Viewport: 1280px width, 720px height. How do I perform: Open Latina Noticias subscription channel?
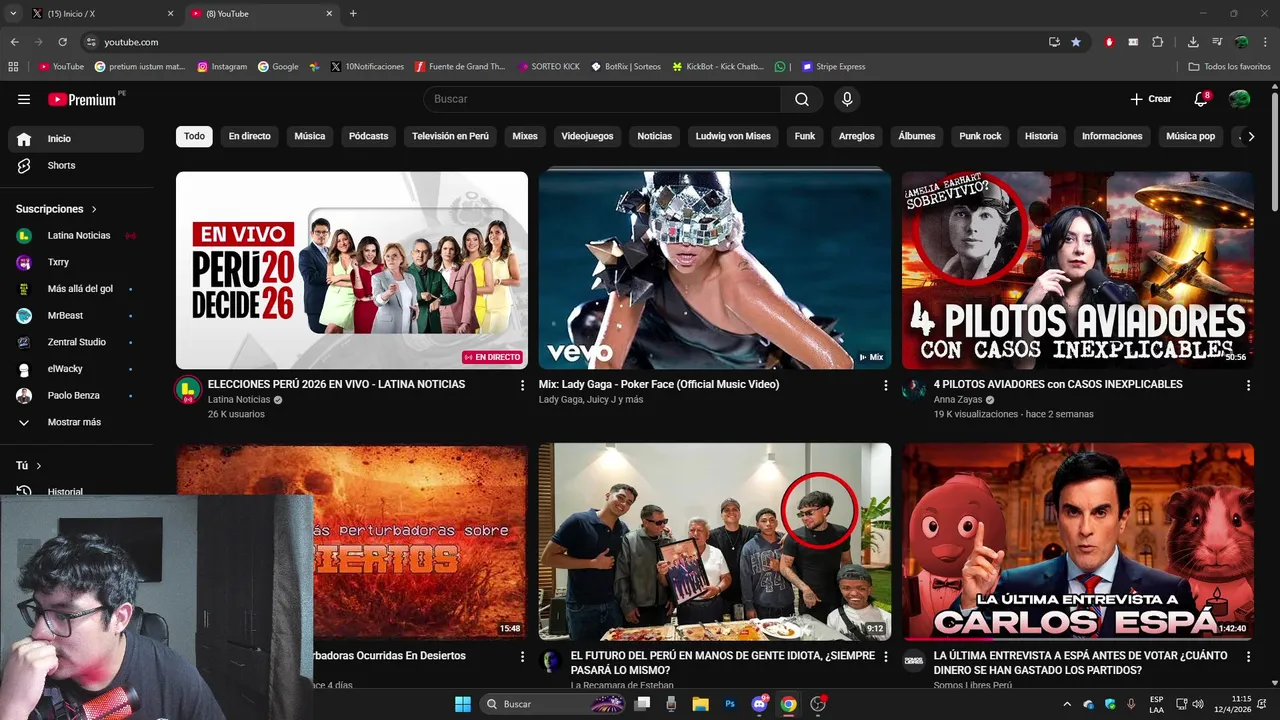pyautogui.click(x=76, y=235)
